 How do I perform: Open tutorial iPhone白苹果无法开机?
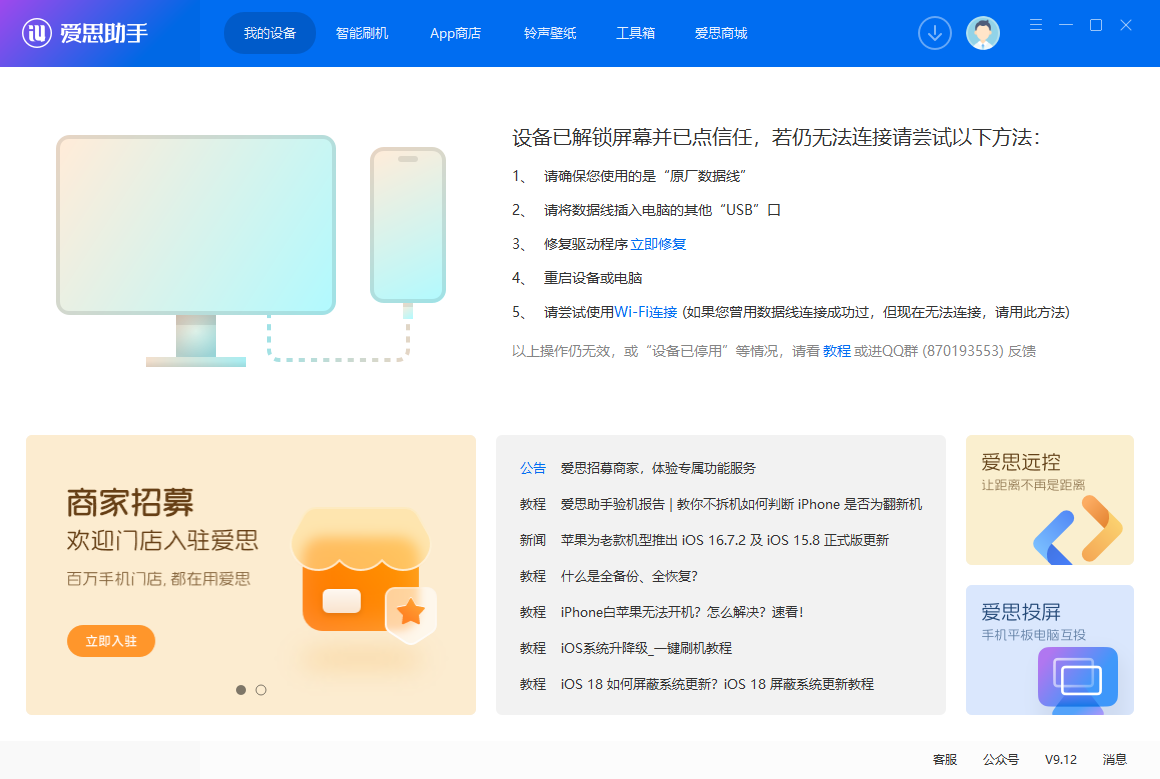(x=681, y=612)
